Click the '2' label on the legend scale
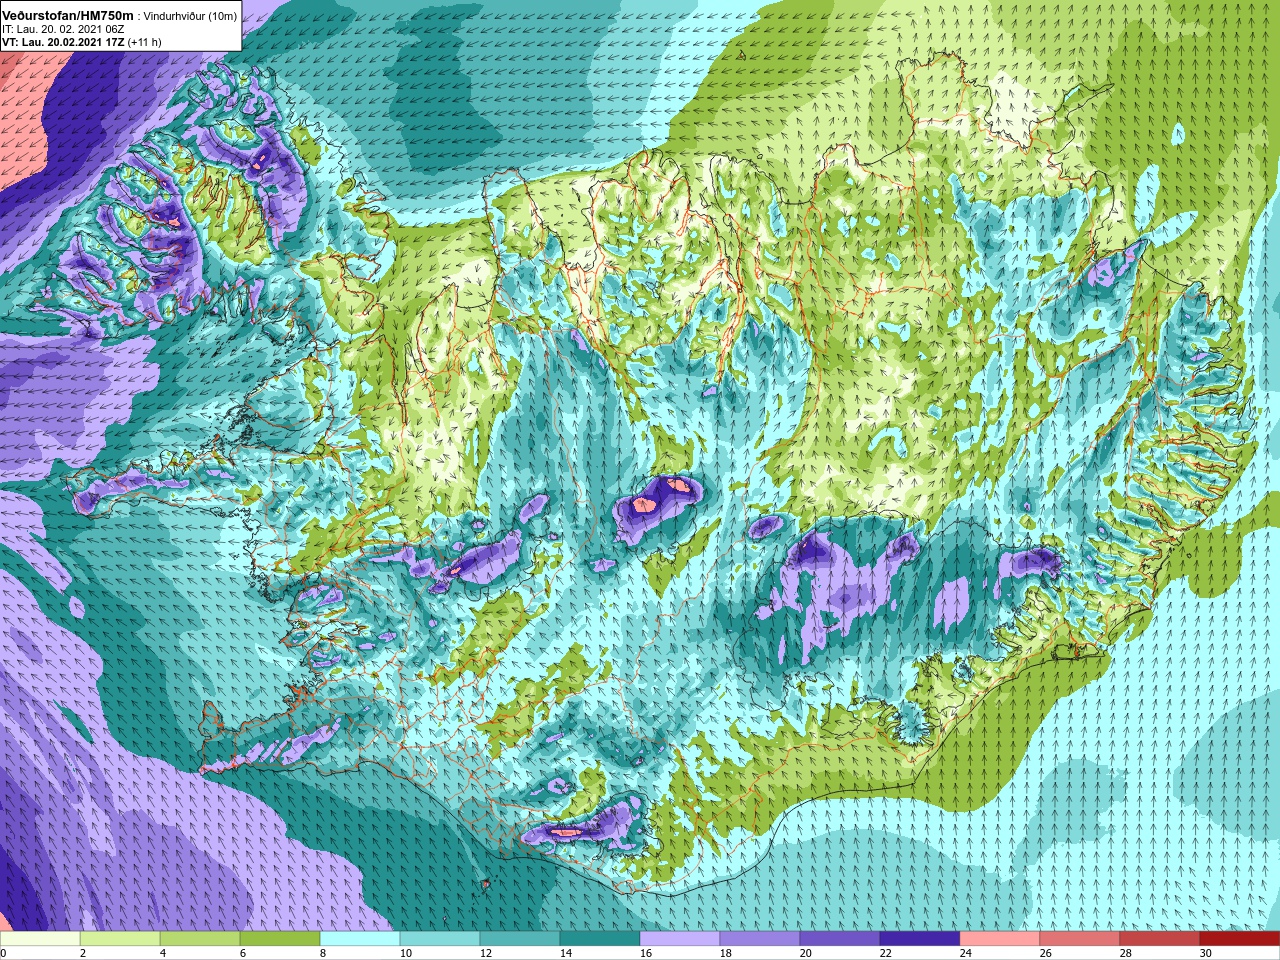This screenshot has width=1280, height=960. click(83, 953)
